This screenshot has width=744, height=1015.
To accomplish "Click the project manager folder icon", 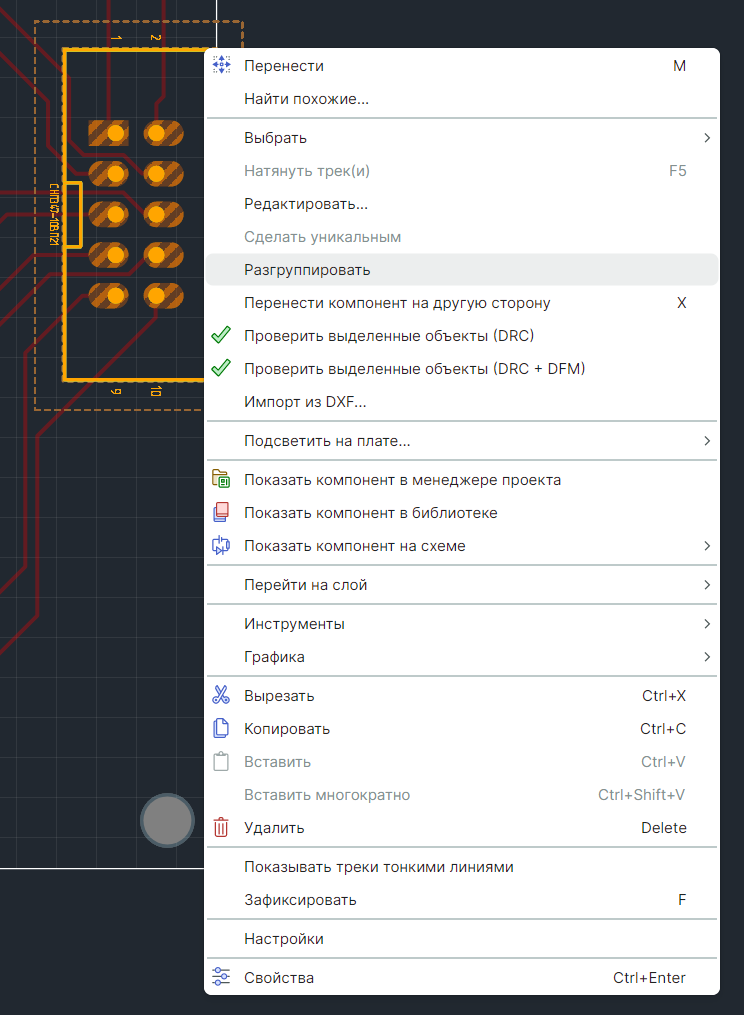I will (221, 480).
